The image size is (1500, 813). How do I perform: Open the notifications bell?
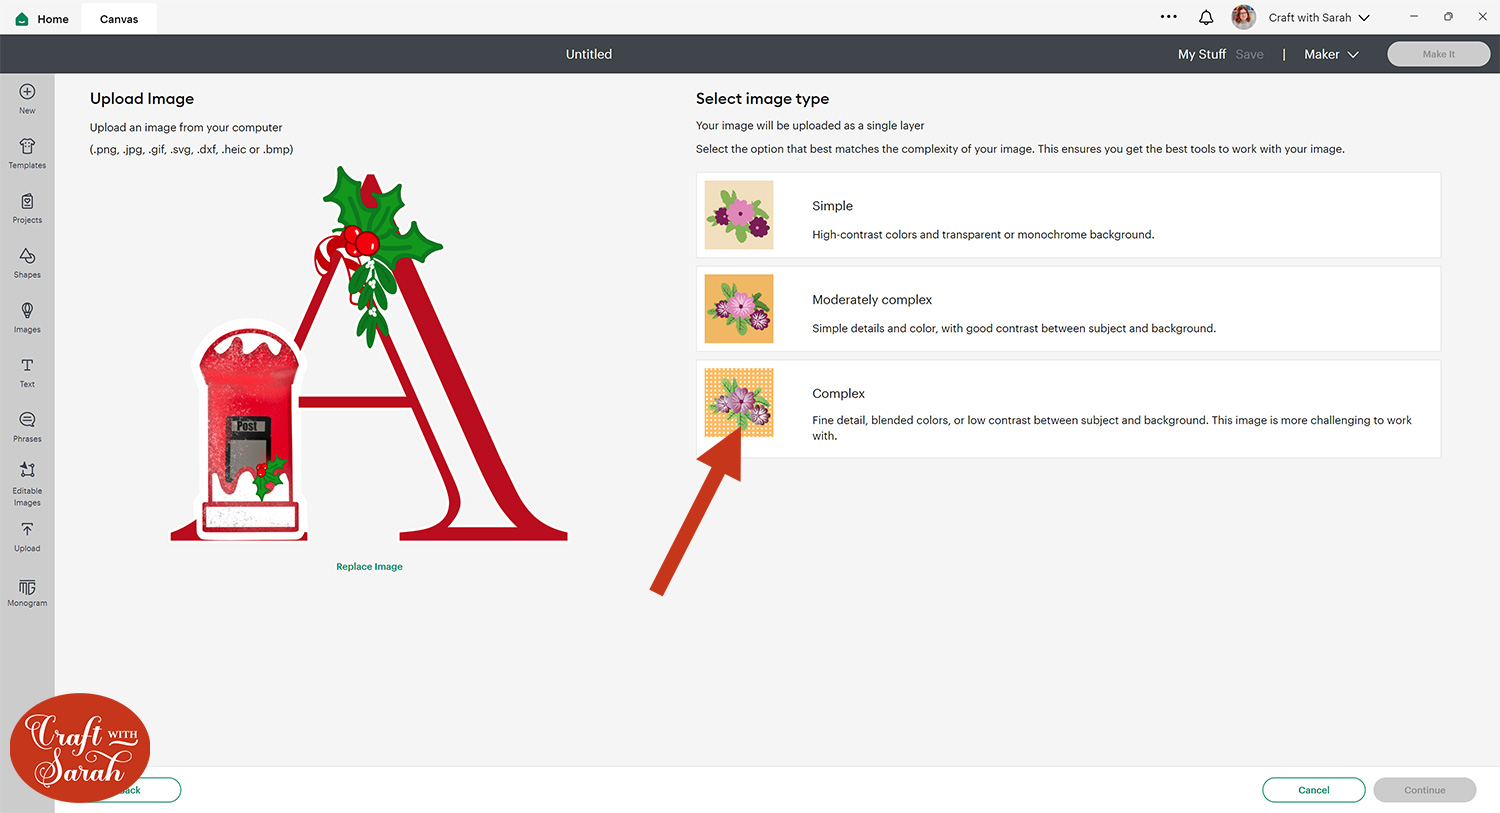(x=1206, y=17)
